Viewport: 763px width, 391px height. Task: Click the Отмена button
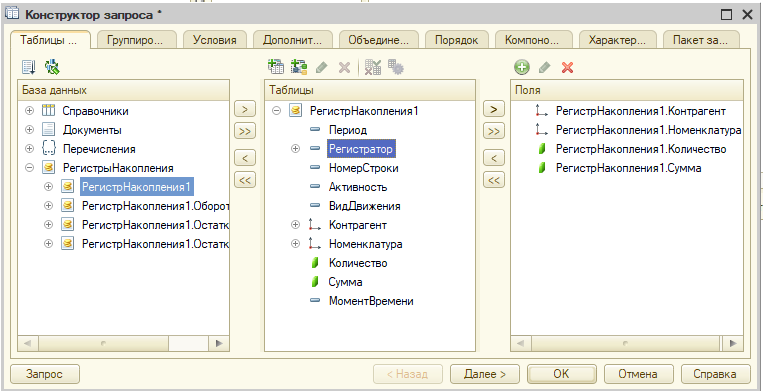tap(638, 374)
